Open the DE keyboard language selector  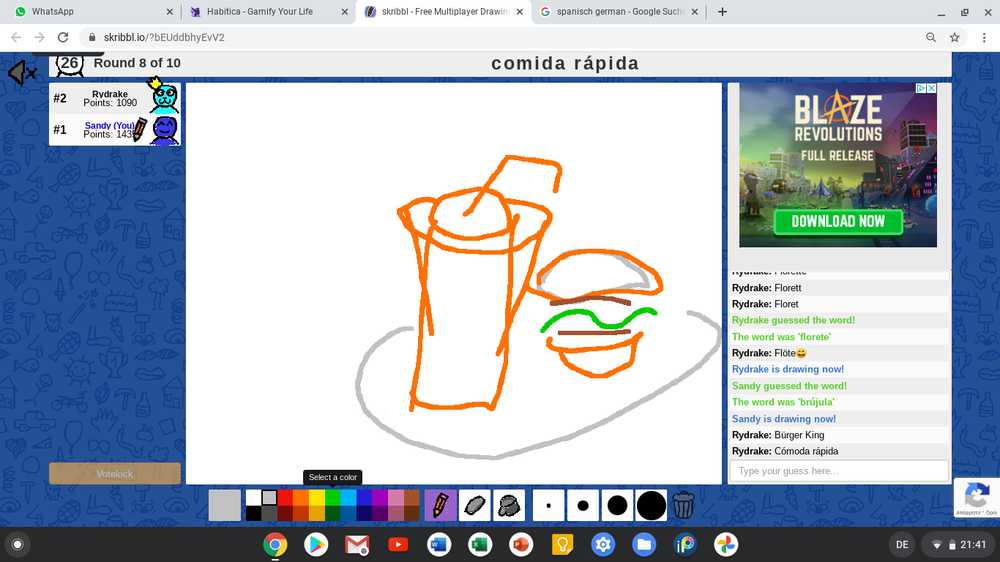(902, 544)
